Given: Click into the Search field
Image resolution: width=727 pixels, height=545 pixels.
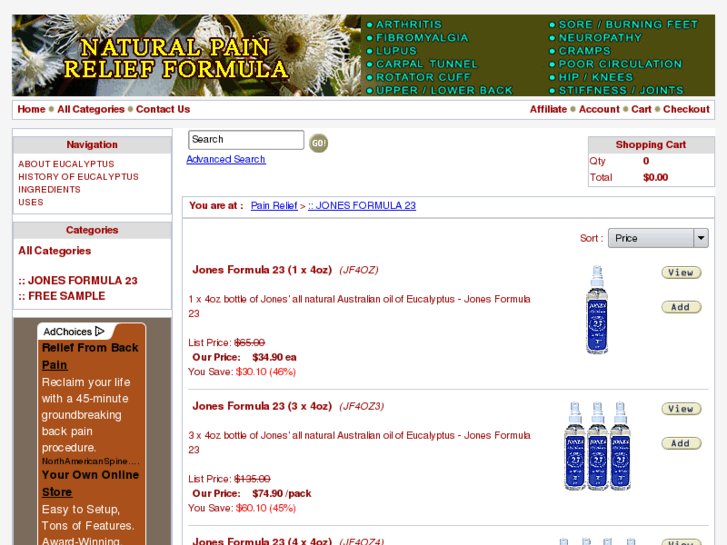Looking at the screenshot, I should click(246, 140).
